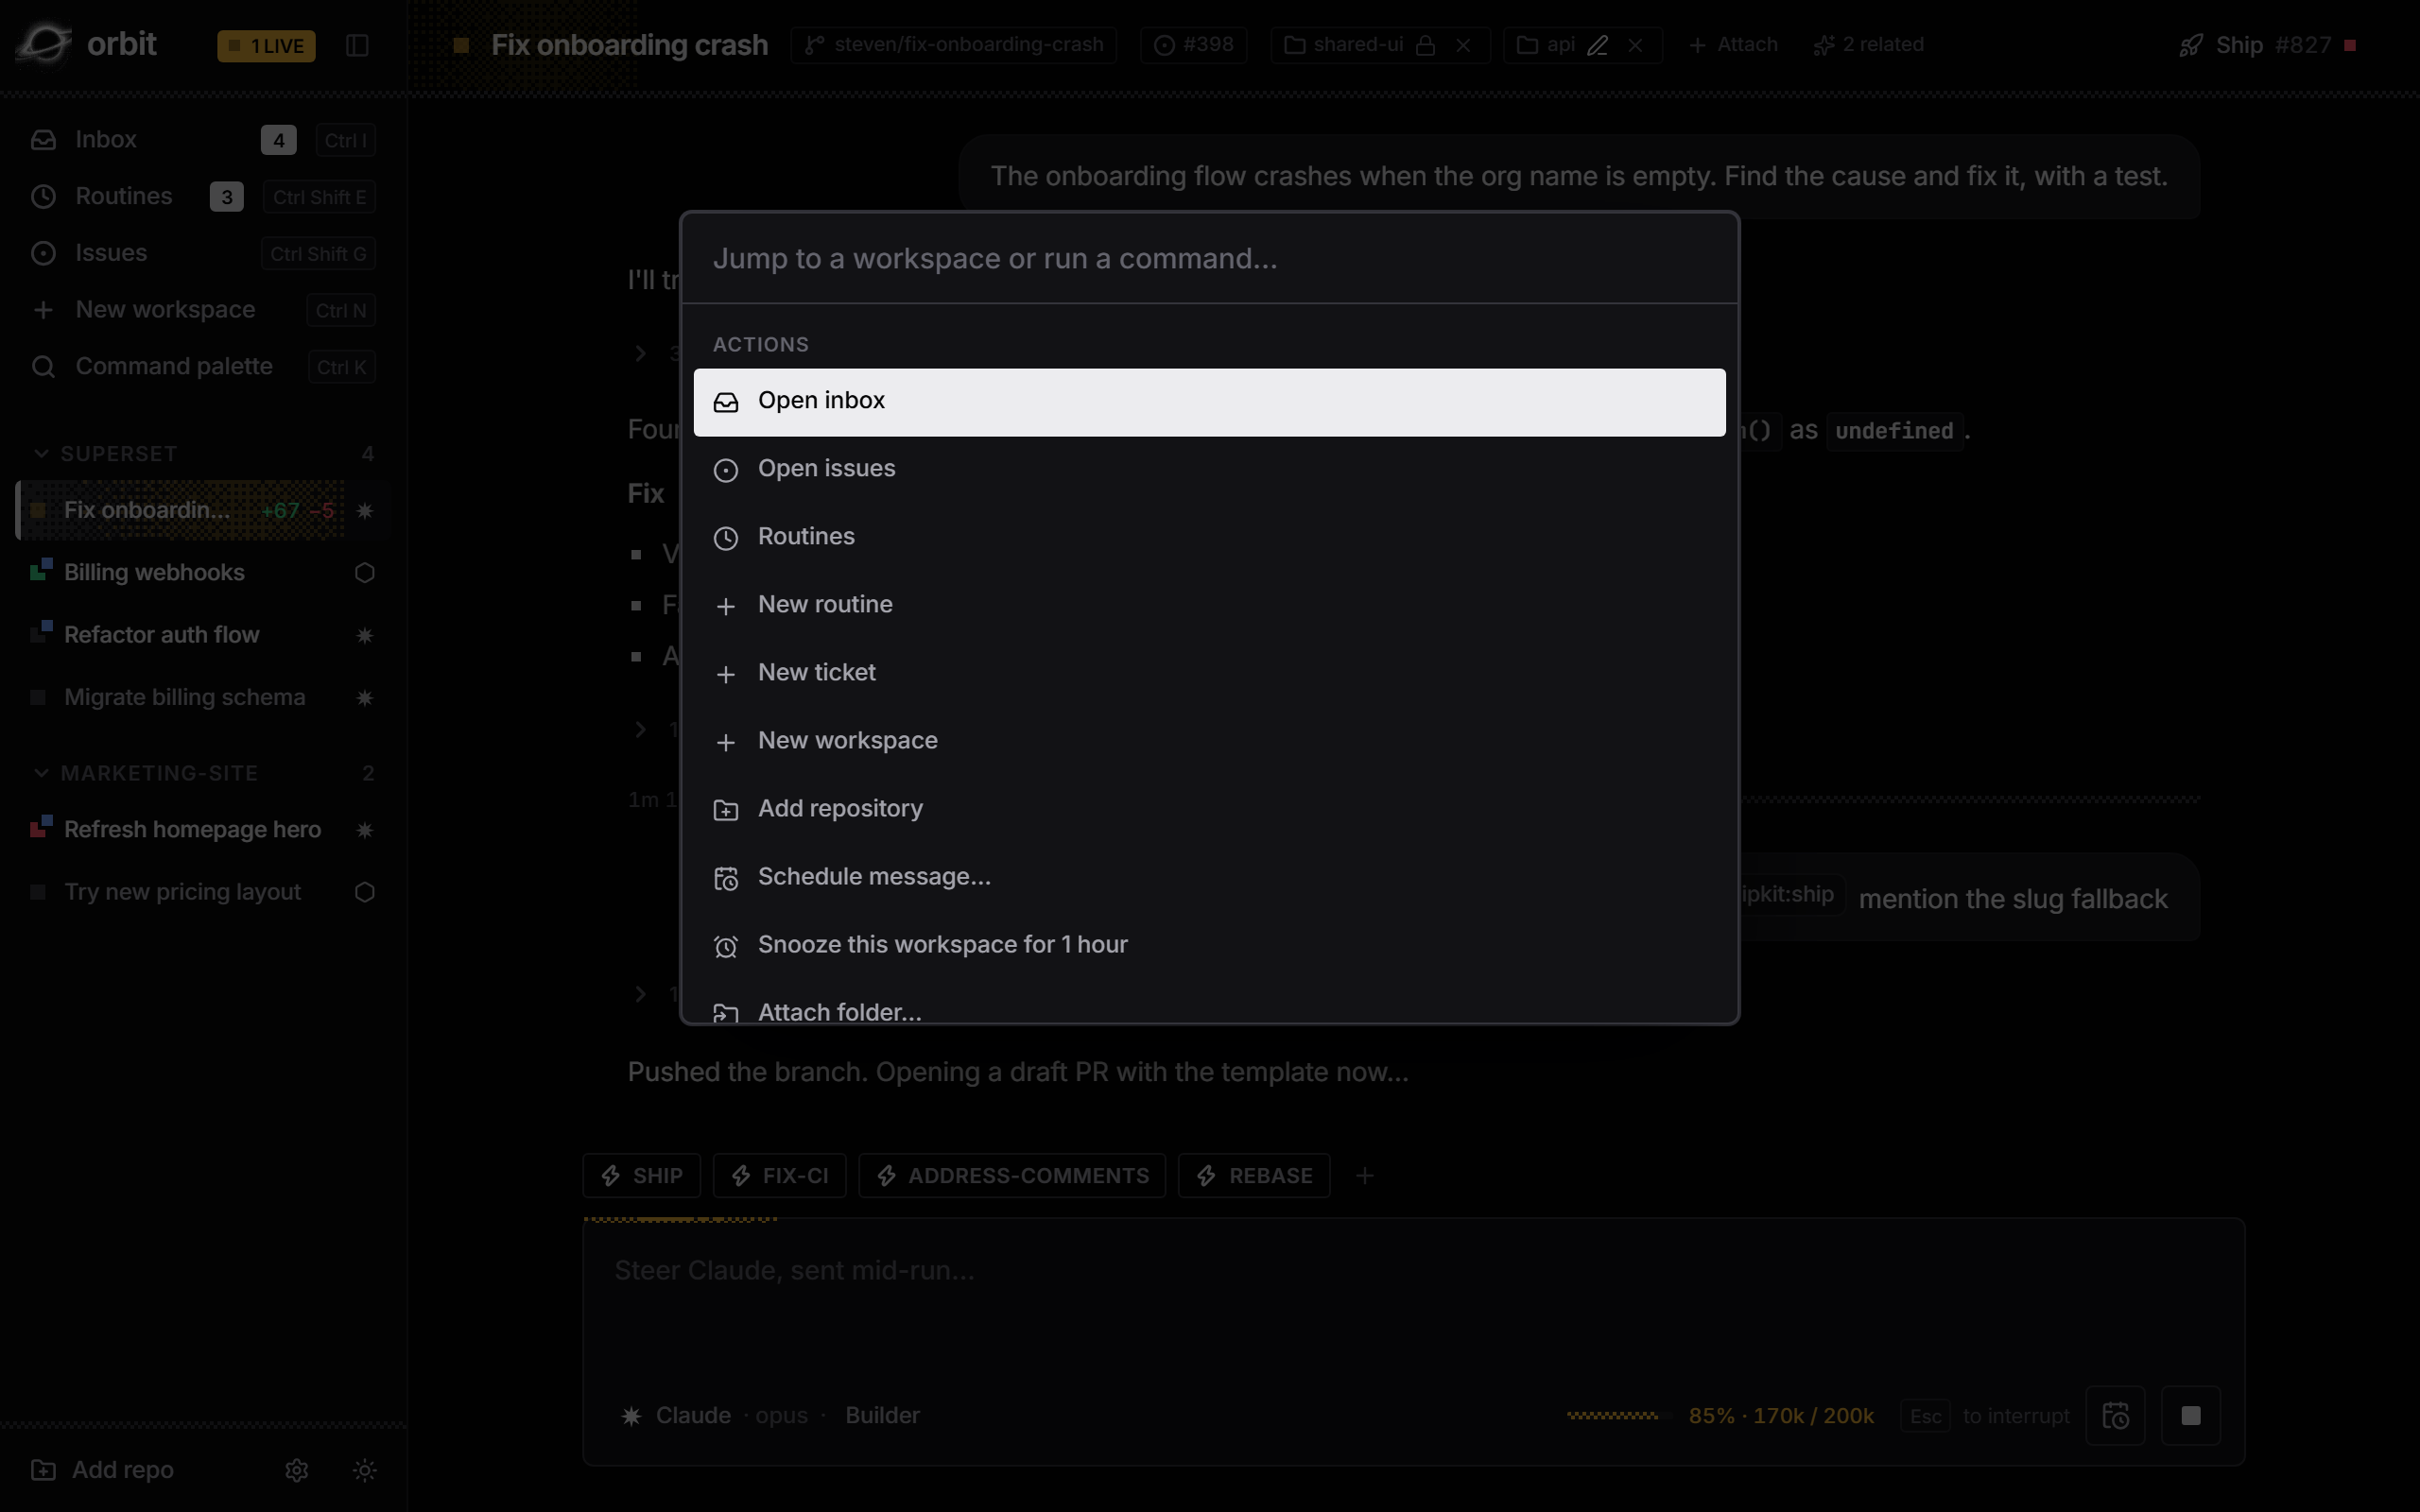The width and height of the screenshot is (2420, 1512).
Task: Open settings gear in sidebar footer
Action: [297, 1470]
